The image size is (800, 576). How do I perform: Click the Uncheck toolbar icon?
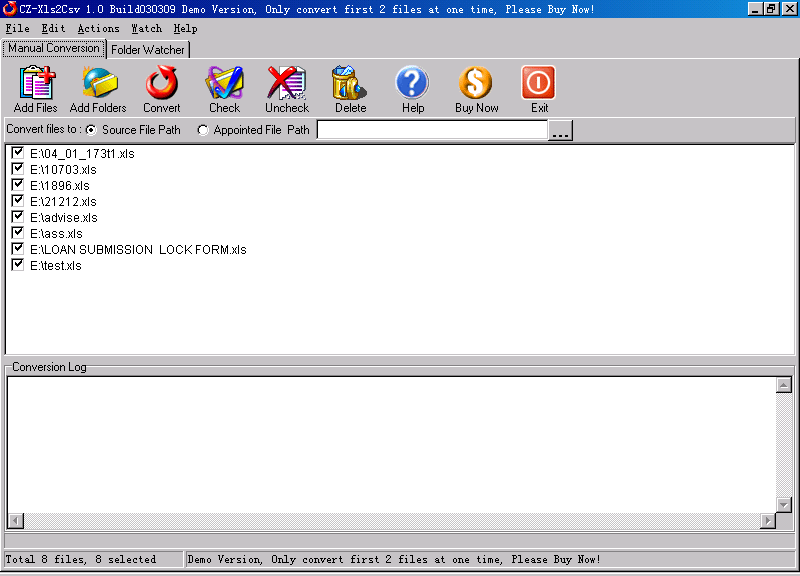pos(287,83)
